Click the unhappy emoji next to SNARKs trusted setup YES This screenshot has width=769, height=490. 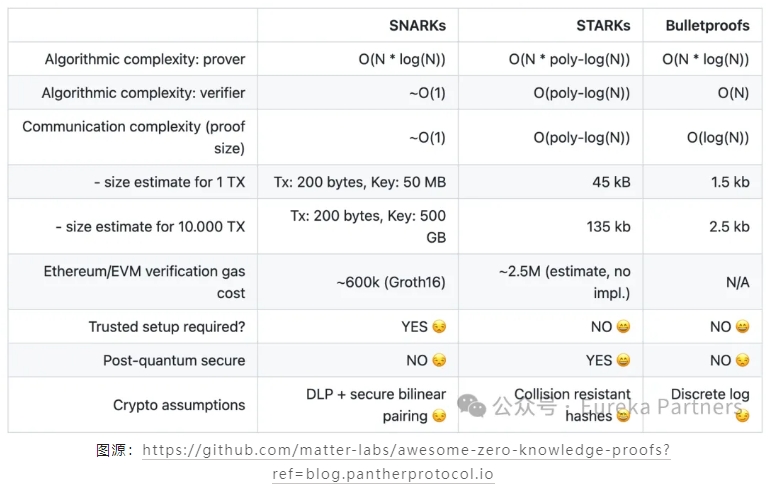439,327
